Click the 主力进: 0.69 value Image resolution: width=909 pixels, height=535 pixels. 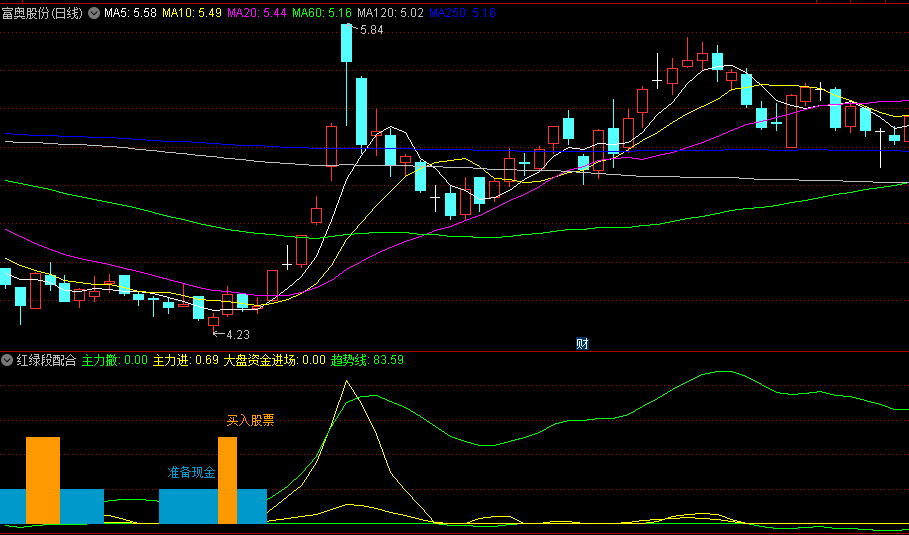click(186, 360)
